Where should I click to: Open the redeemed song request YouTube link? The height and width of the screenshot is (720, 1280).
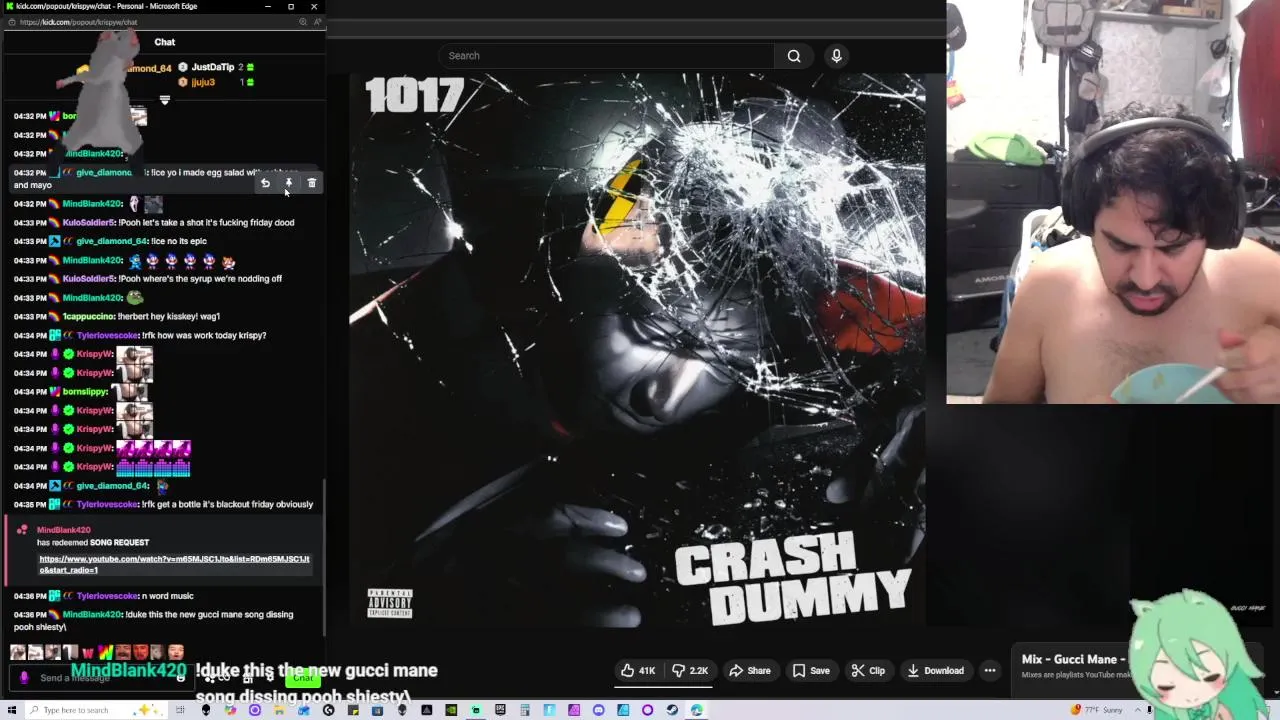[x=174, y=564]
